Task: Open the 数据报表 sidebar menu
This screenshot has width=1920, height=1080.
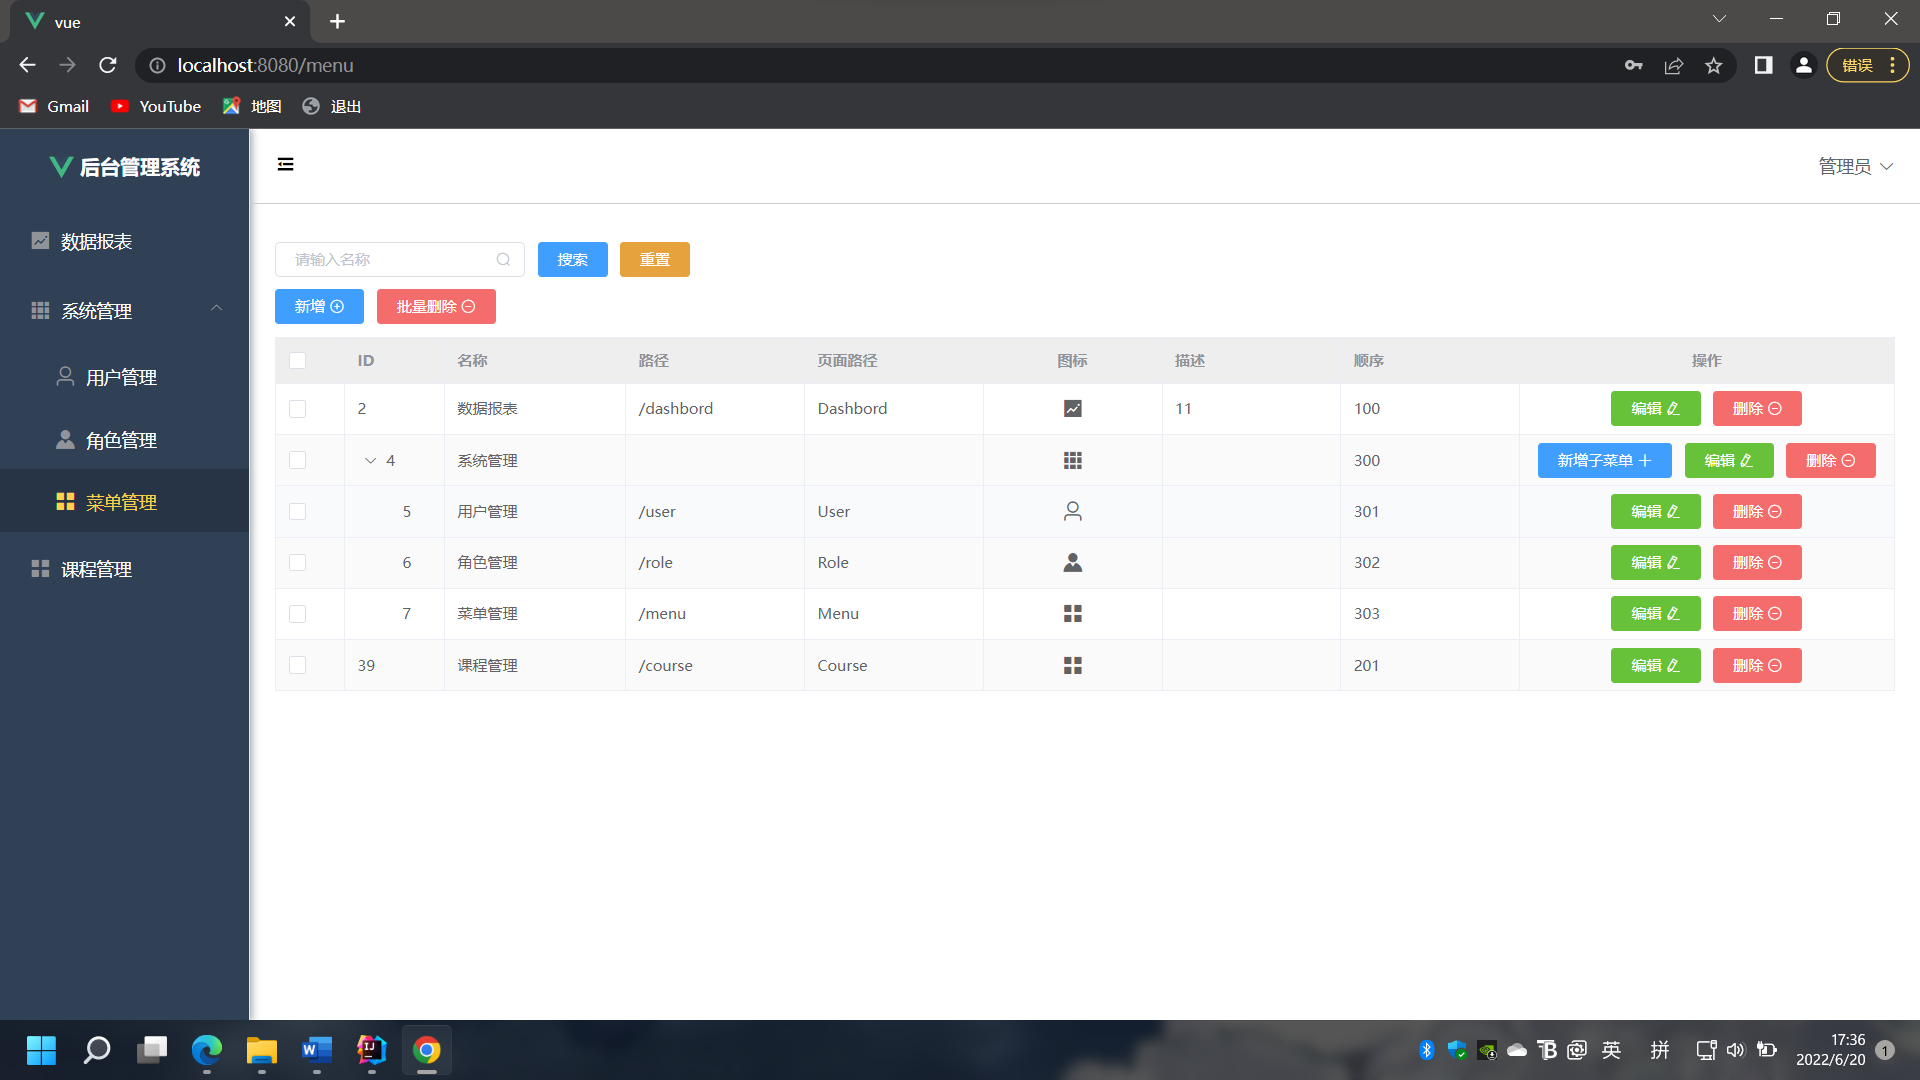Action: coord(124,241)
